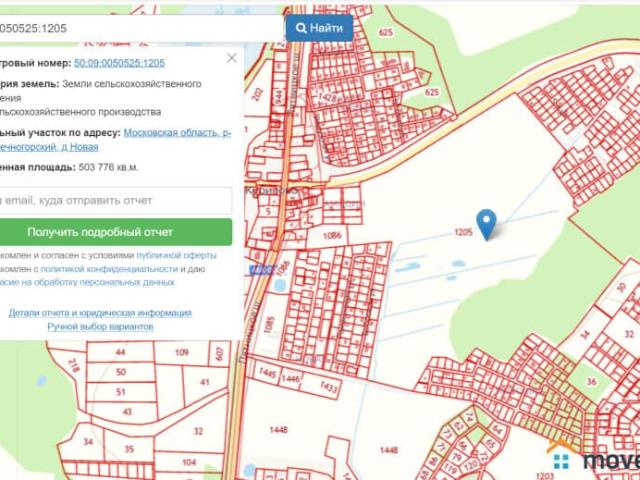Click Ручной выбор вариантов link

click(100, 327)
